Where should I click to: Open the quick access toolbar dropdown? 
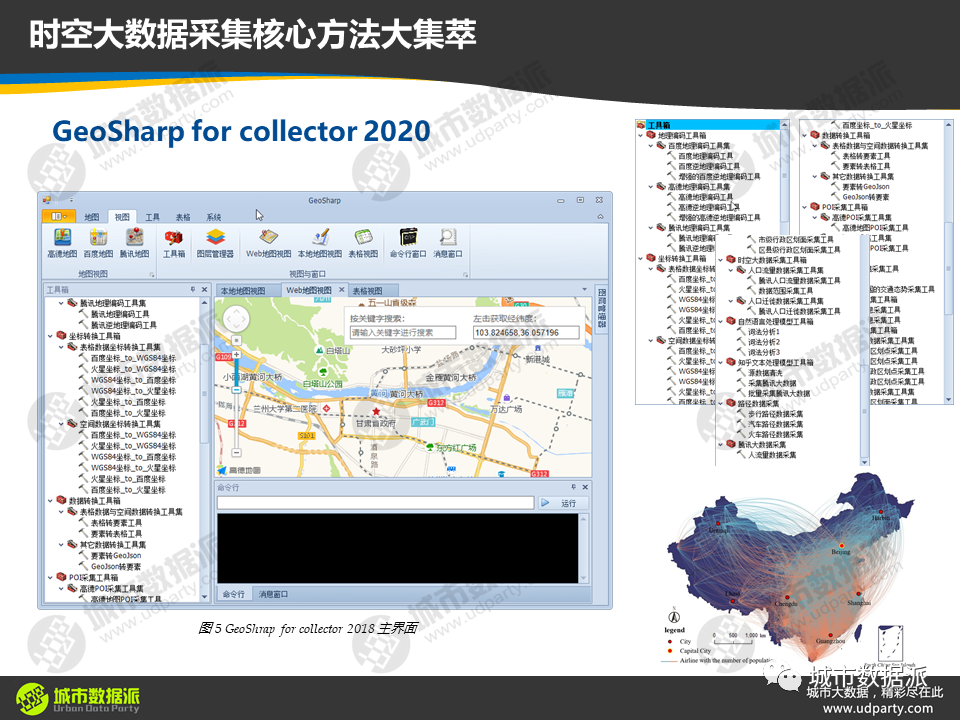(71, 200)
